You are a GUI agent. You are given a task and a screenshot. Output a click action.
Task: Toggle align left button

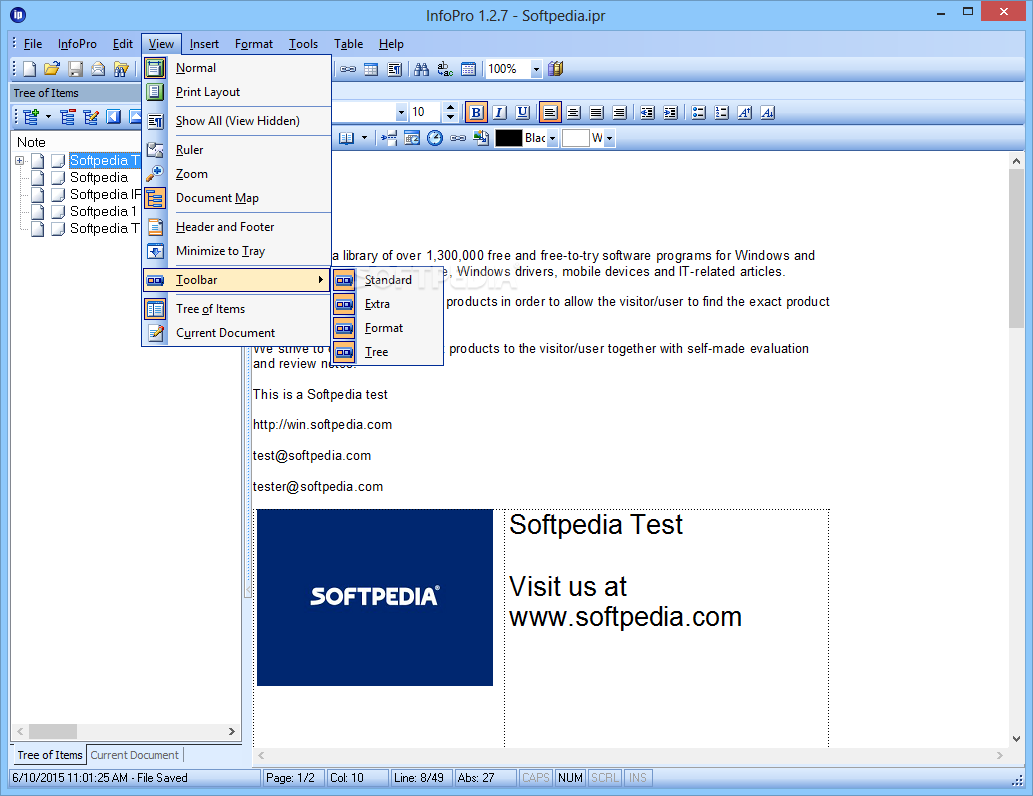[550, 113]
